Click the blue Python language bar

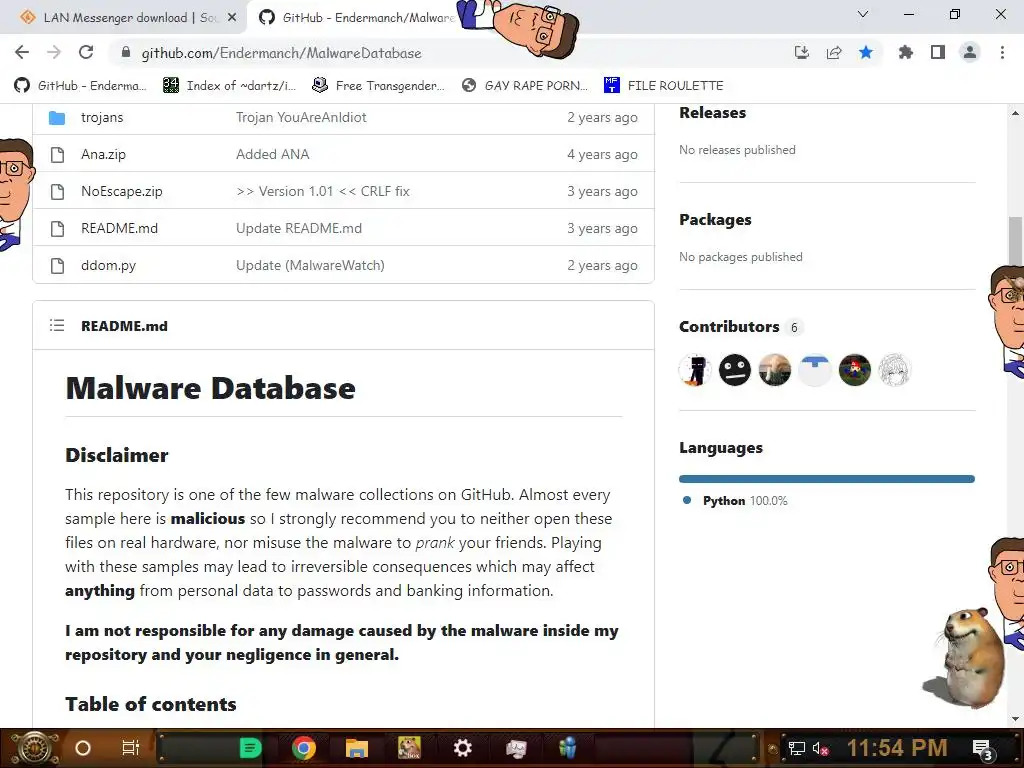tap(827, 479)
